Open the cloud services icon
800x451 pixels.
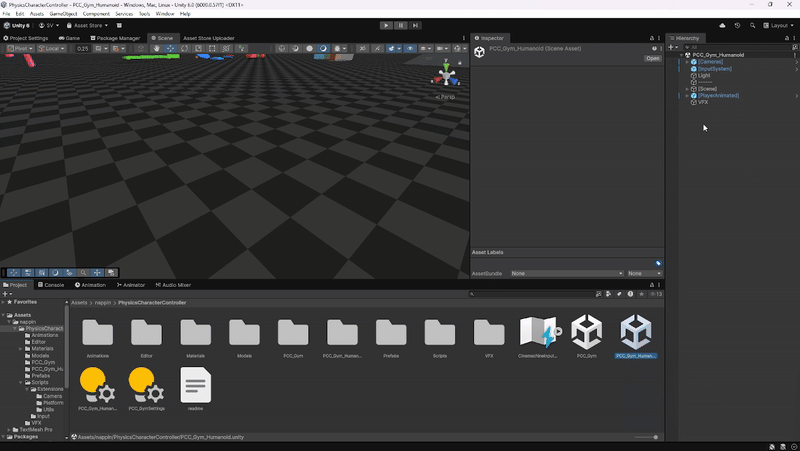pos(721,25)
